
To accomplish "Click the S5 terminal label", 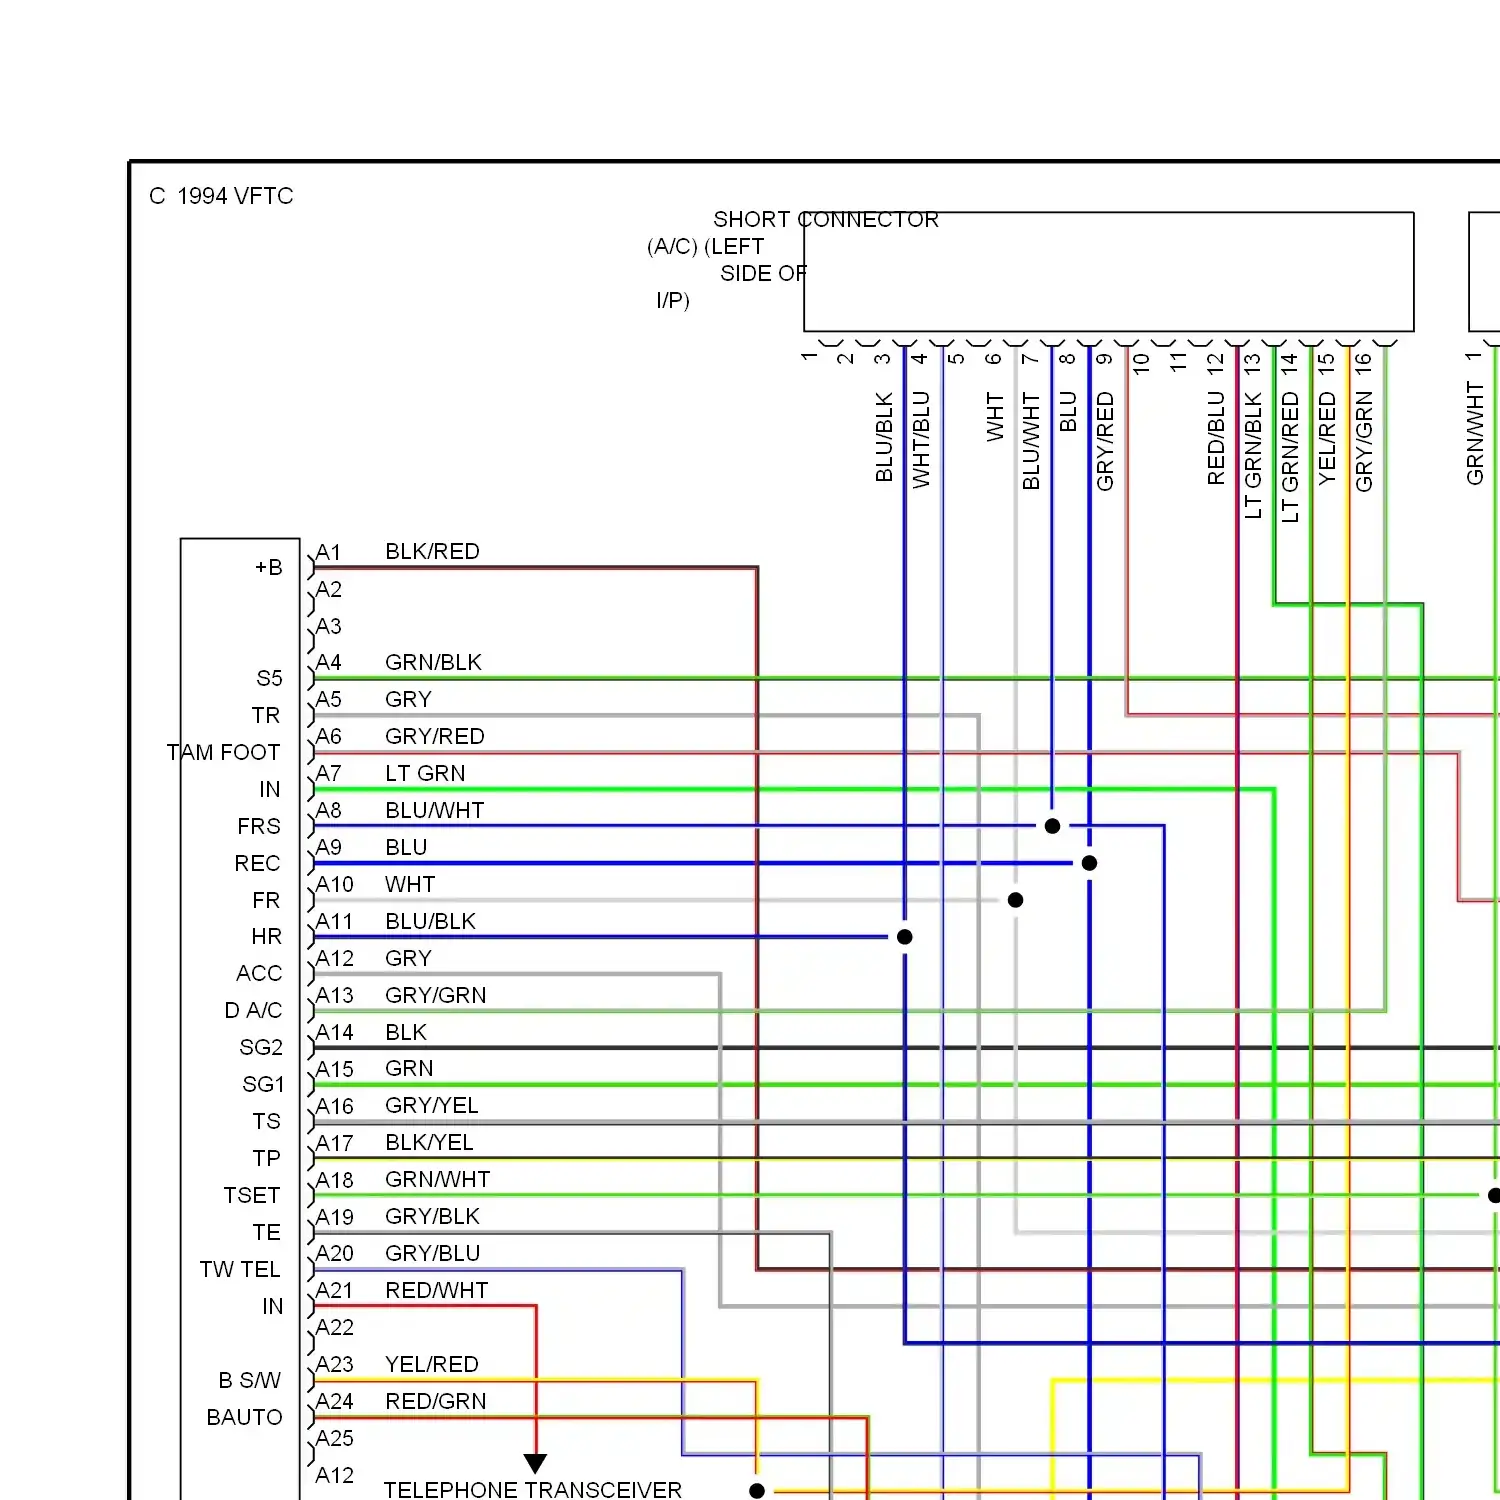I will (x=269, y=679).
